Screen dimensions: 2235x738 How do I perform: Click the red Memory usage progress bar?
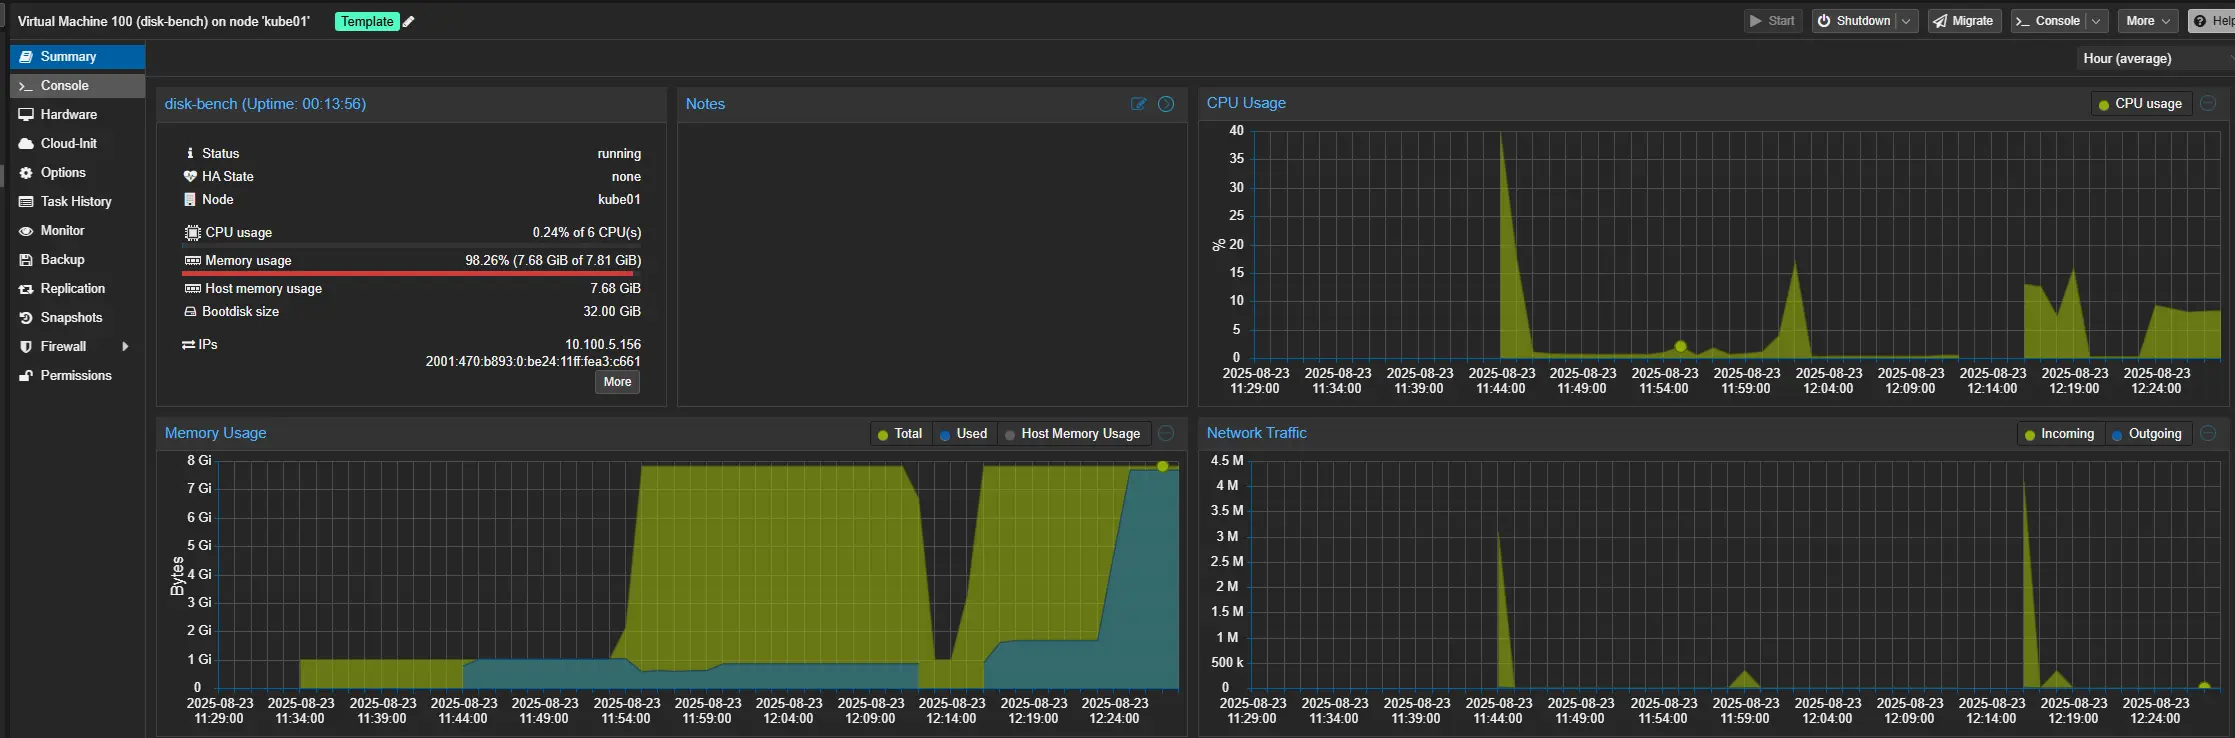tap(408, 273)
